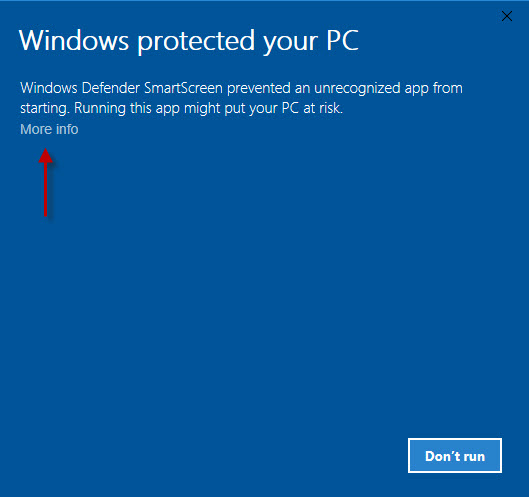
Task: Dismiss the warning using Don't run
Action: click(455, 455)
